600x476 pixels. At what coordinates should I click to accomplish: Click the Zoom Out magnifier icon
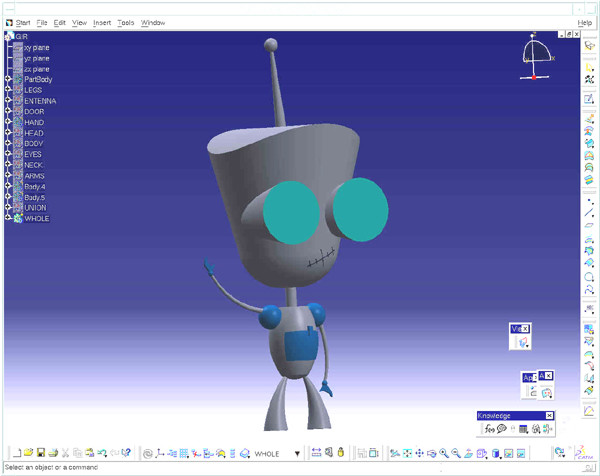tap(456, 453)
